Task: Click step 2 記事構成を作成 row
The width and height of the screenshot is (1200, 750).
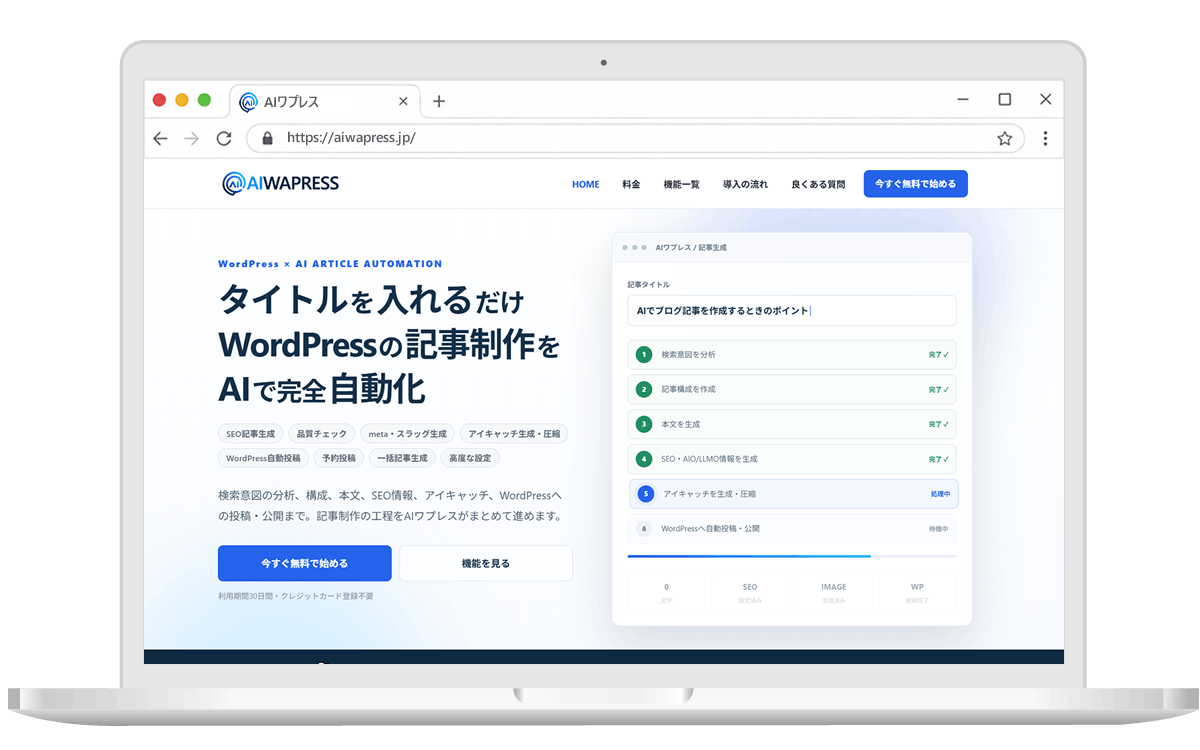Action: click(x=792, y=389)
